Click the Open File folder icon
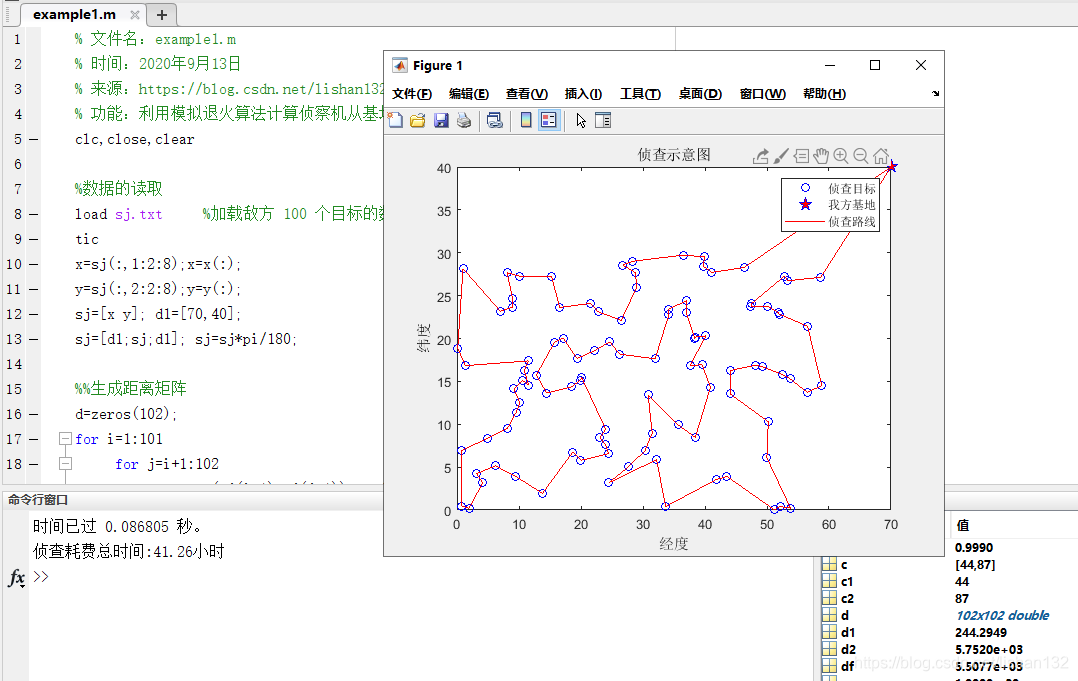 coord(418,121)
